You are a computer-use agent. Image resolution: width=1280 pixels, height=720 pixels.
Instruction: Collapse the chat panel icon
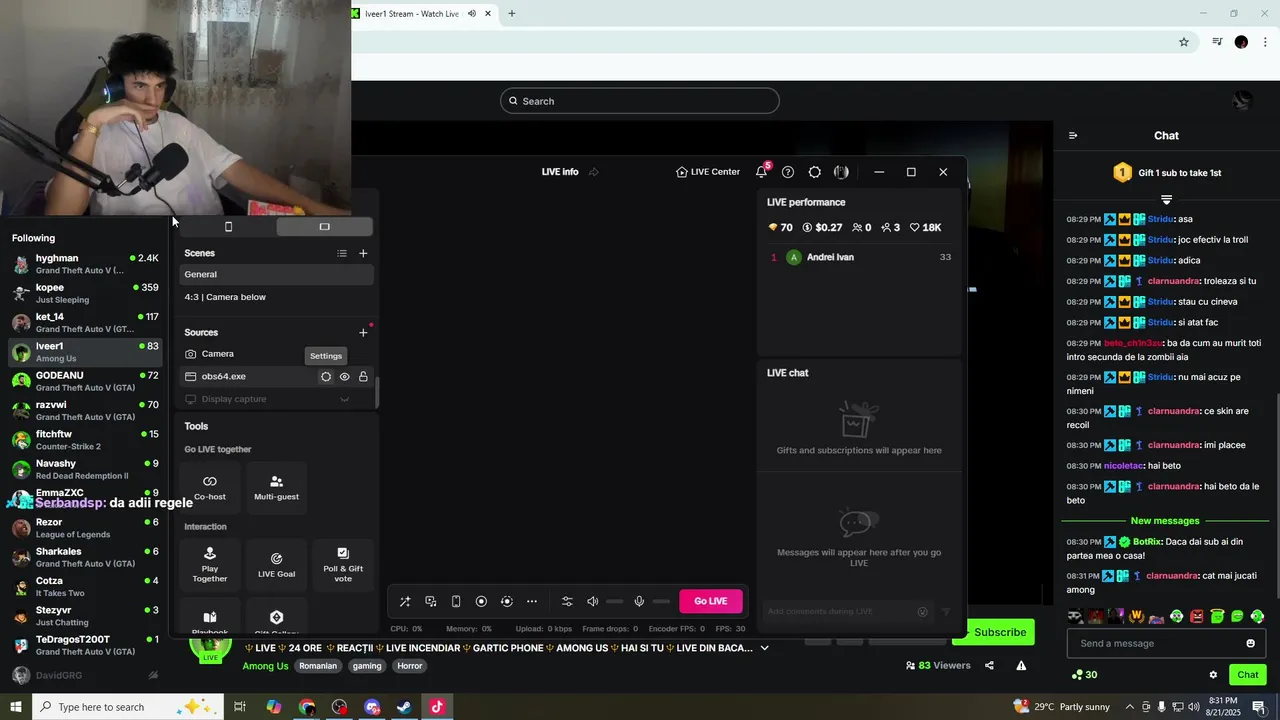coord(1073,136)
